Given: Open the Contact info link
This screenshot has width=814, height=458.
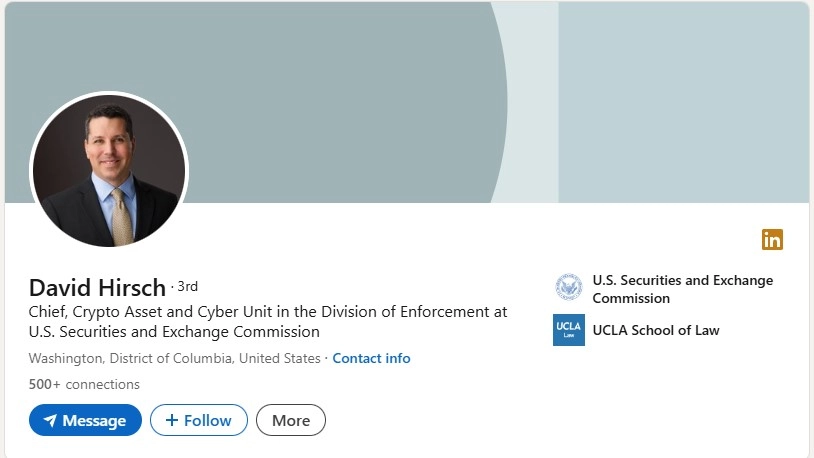Looking at the screenshot, I should [371, 358].
